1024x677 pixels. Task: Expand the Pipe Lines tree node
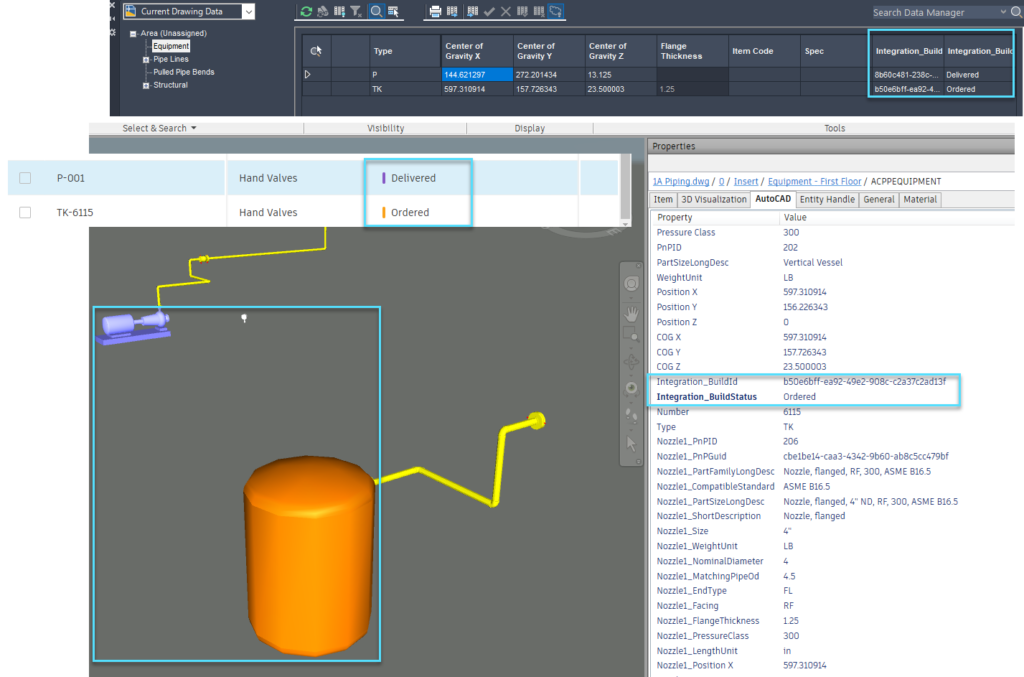coord(146,60)
